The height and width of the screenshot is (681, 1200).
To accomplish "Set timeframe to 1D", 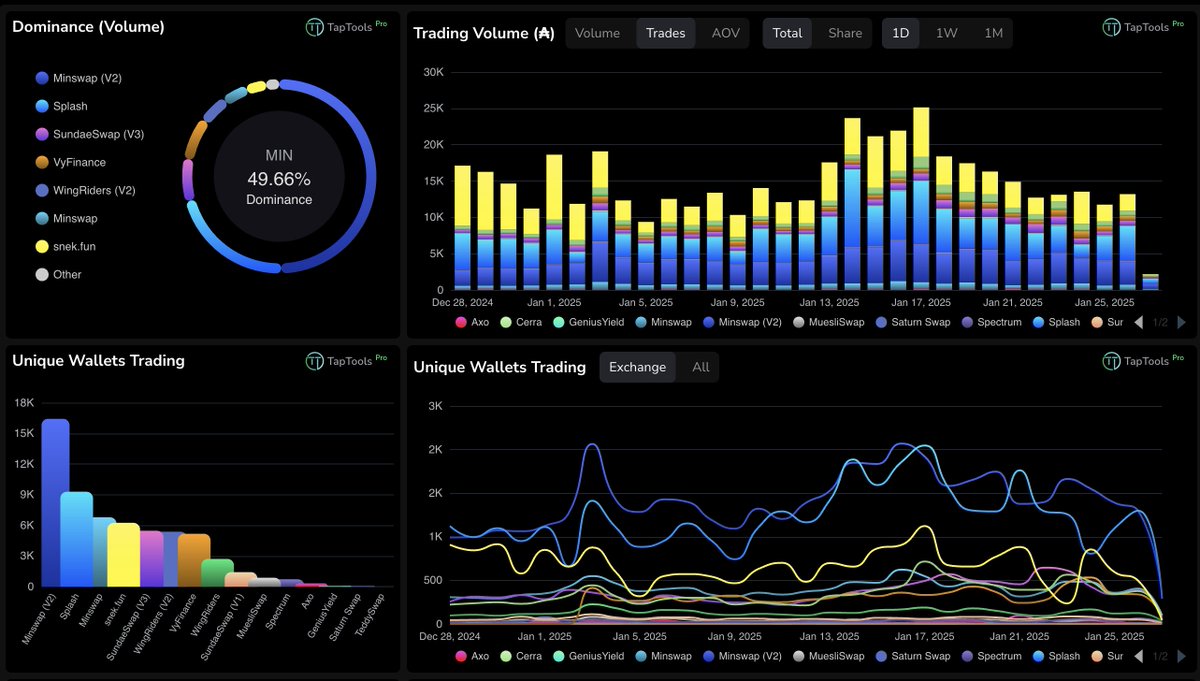I will [901, 33].
